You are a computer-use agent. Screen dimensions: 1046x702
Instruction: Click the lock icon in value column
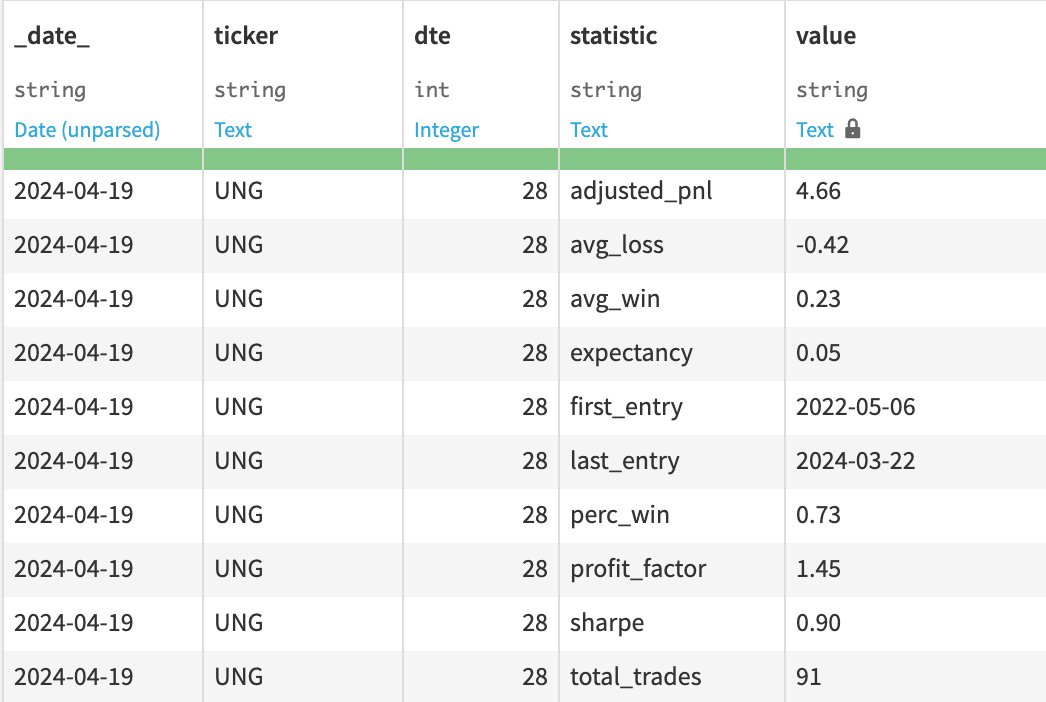coord(852,129)
